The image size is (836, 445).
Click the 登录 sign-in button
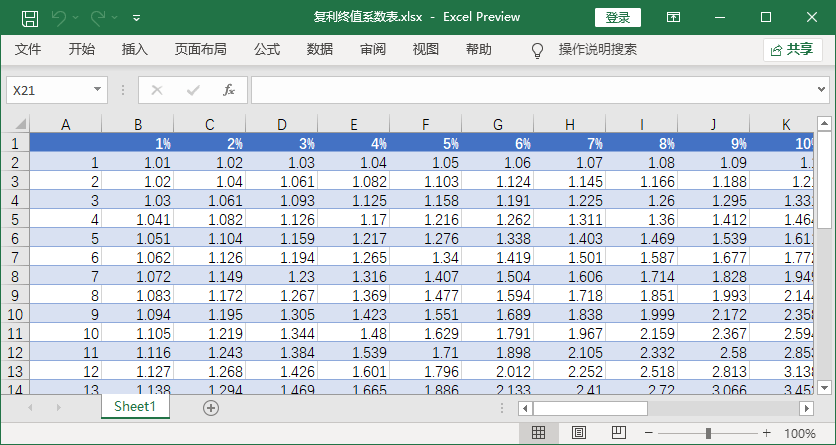618,17
